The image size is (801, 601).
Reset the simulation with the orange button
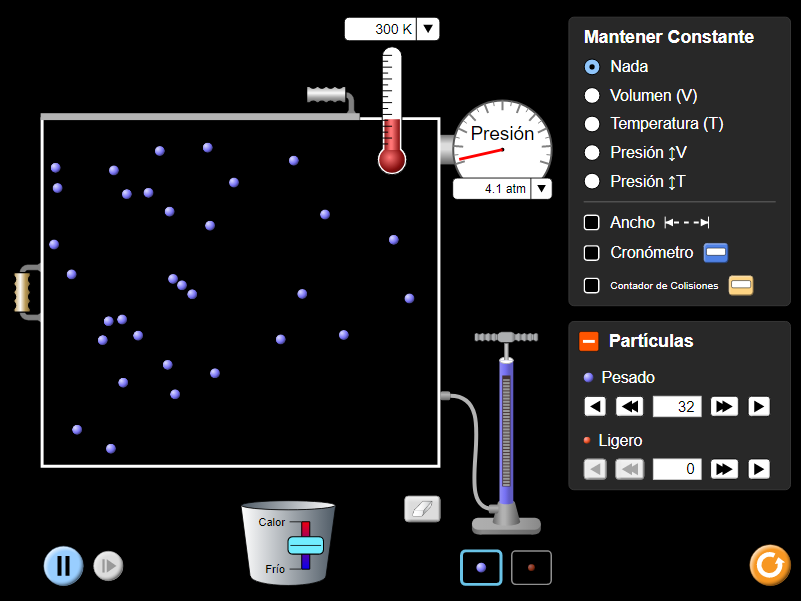click(x=770, y=565)
